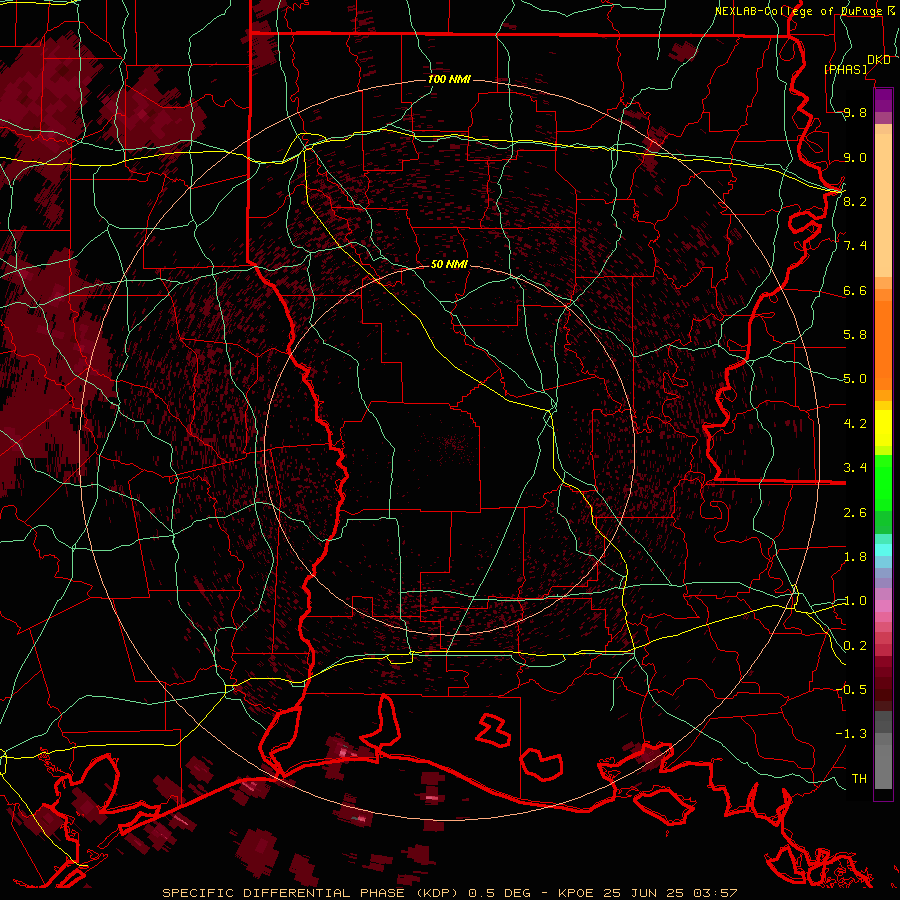Click the 3.4 legend value

point(855,467)
